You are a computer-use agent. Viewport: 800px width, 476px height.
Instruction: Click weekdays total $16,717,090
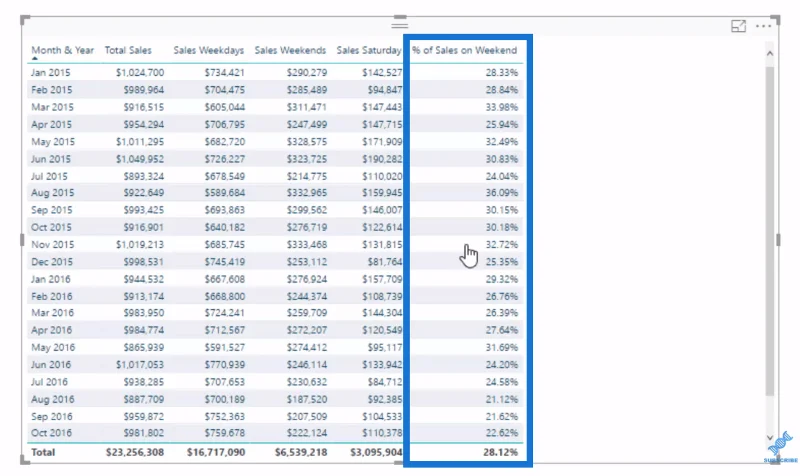tap(216, 453)
